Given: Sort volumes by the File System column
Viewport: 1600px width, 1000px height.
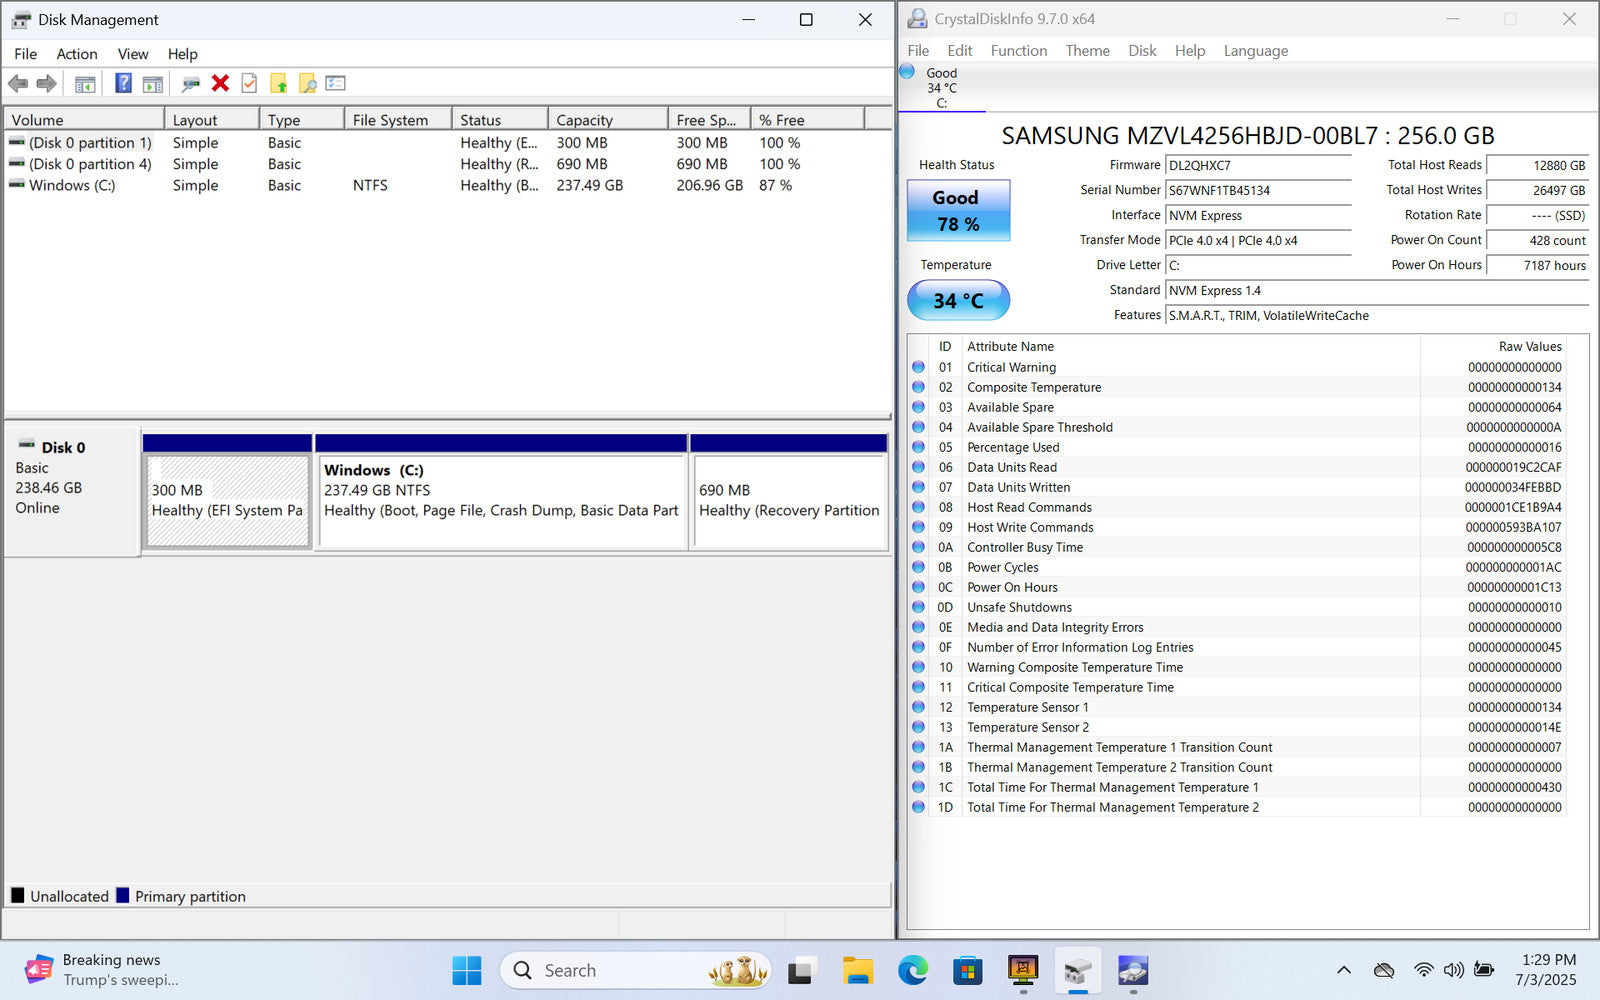Looking at the screenshot, I should coord(397,120).
